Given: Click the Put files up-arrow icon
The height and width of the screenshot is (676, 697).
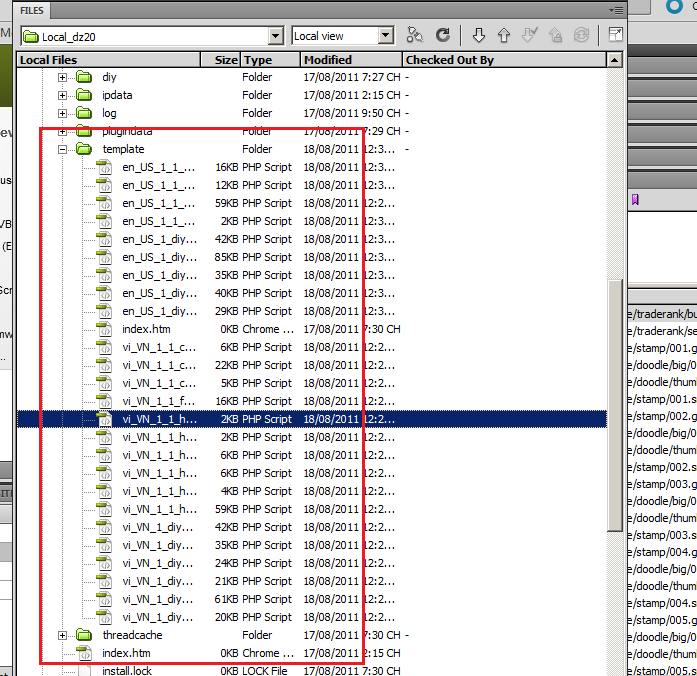Looking at the screenshot, I should (x=504, y=35).
